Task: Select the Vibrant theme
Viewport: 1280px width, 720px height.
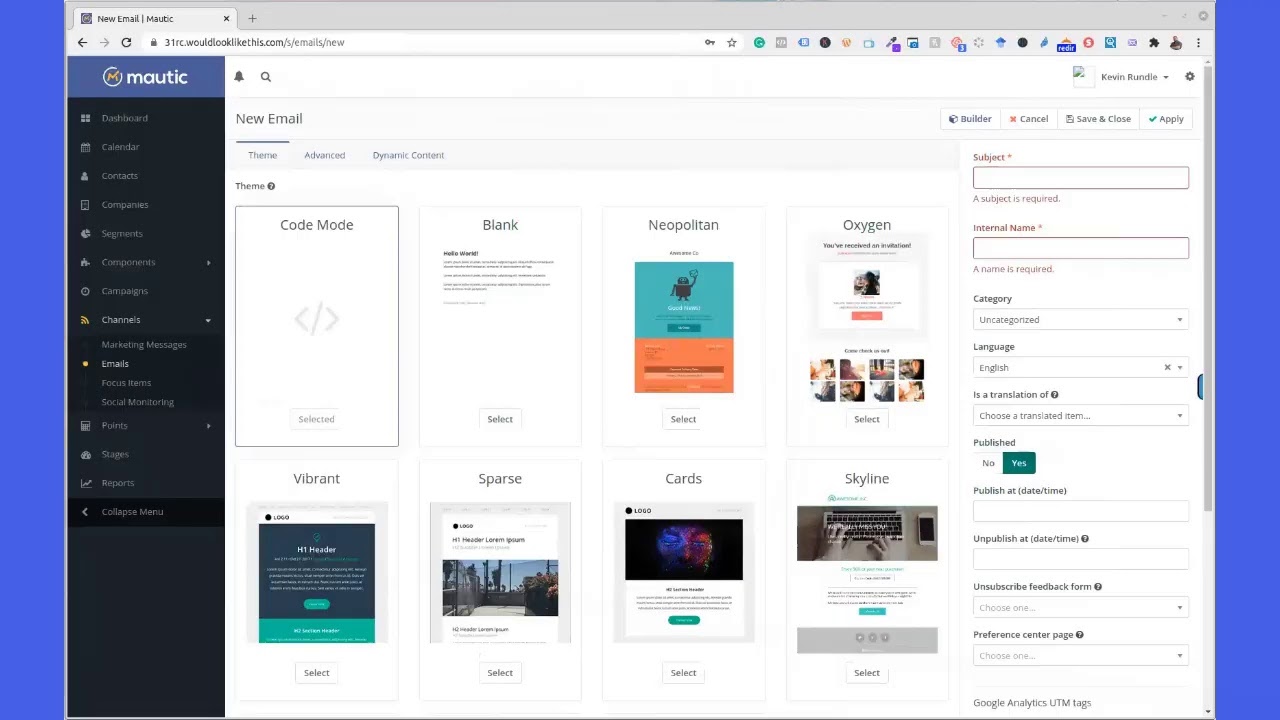Action: pos(316,673)
